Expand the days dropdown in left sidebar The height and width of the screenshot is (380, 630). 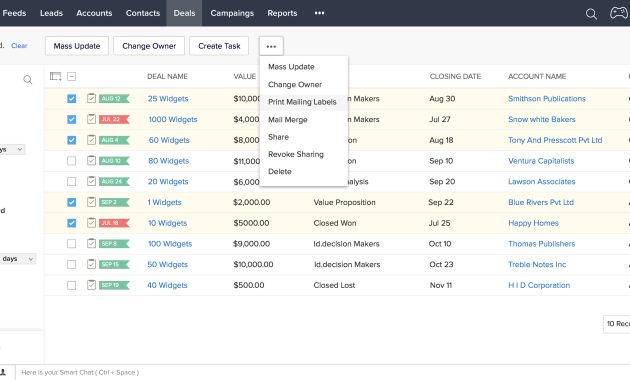(x=18, y=259)
